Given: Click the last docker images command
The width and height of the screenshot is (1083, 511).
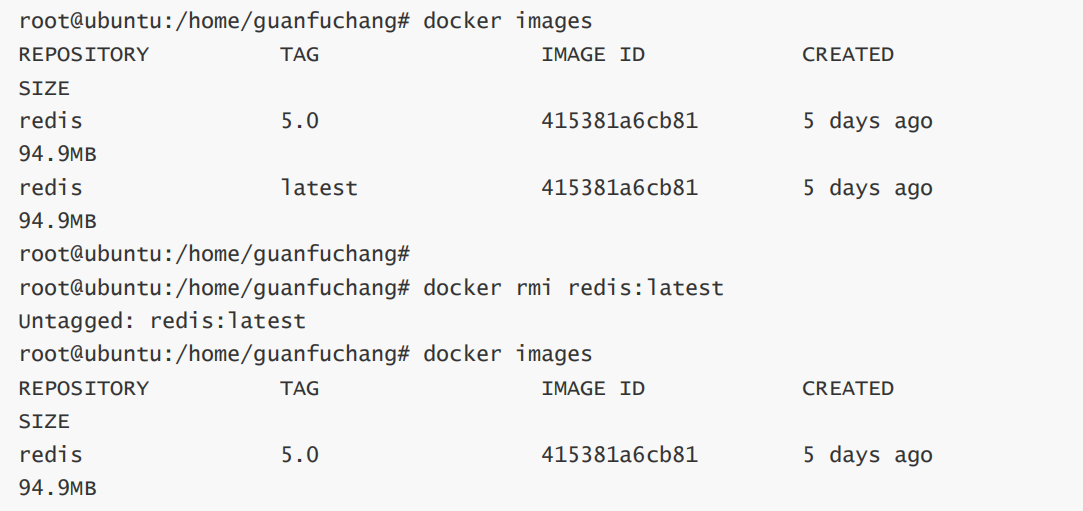Looking at the screenshot, I should click(507, 355).
